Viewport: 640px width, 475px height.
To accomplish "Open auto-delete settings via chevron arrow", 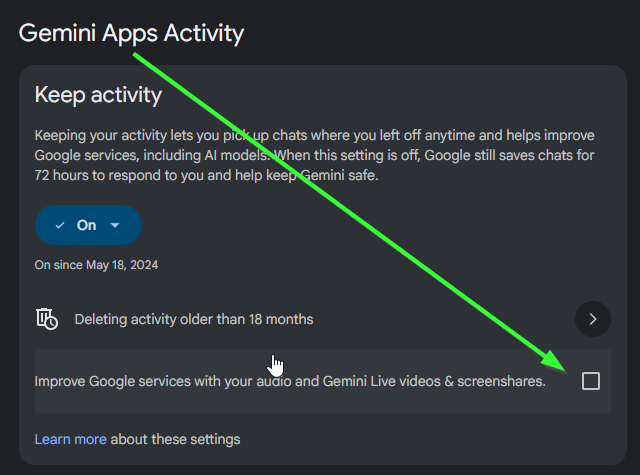I will (x=593, y=319).
